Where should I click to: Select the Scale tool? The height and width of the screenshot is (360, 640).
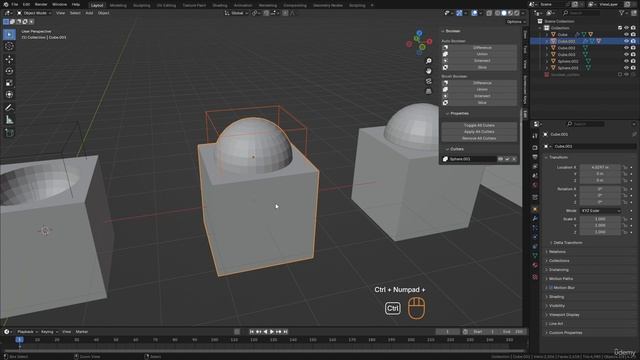[x=9, y=83]
